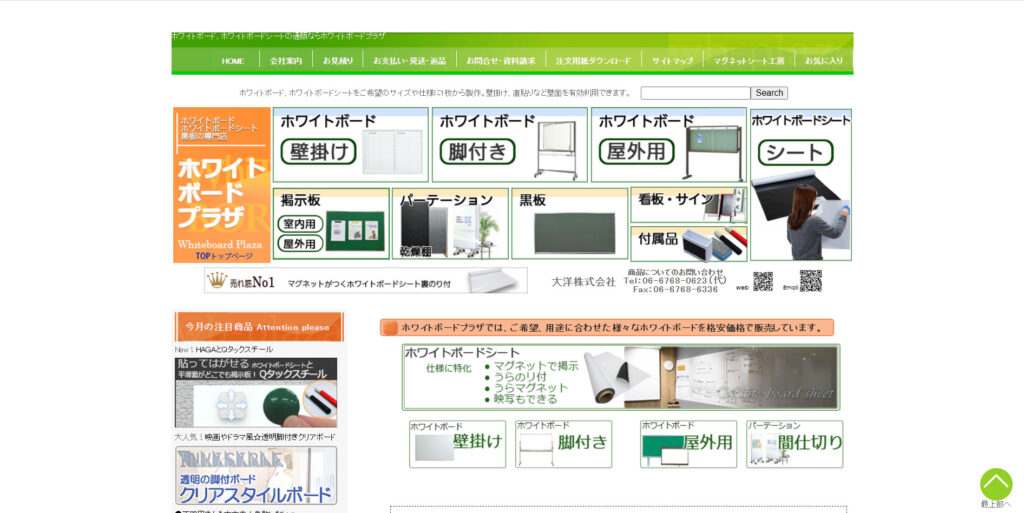Open the HOME menu item
Viewport: 1024px width, 513px height.
[232, 61]
